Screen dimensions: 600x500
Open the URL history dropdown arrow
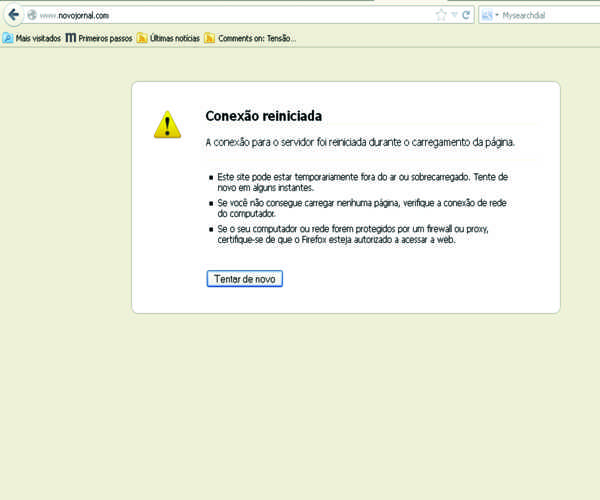[455, 15]
